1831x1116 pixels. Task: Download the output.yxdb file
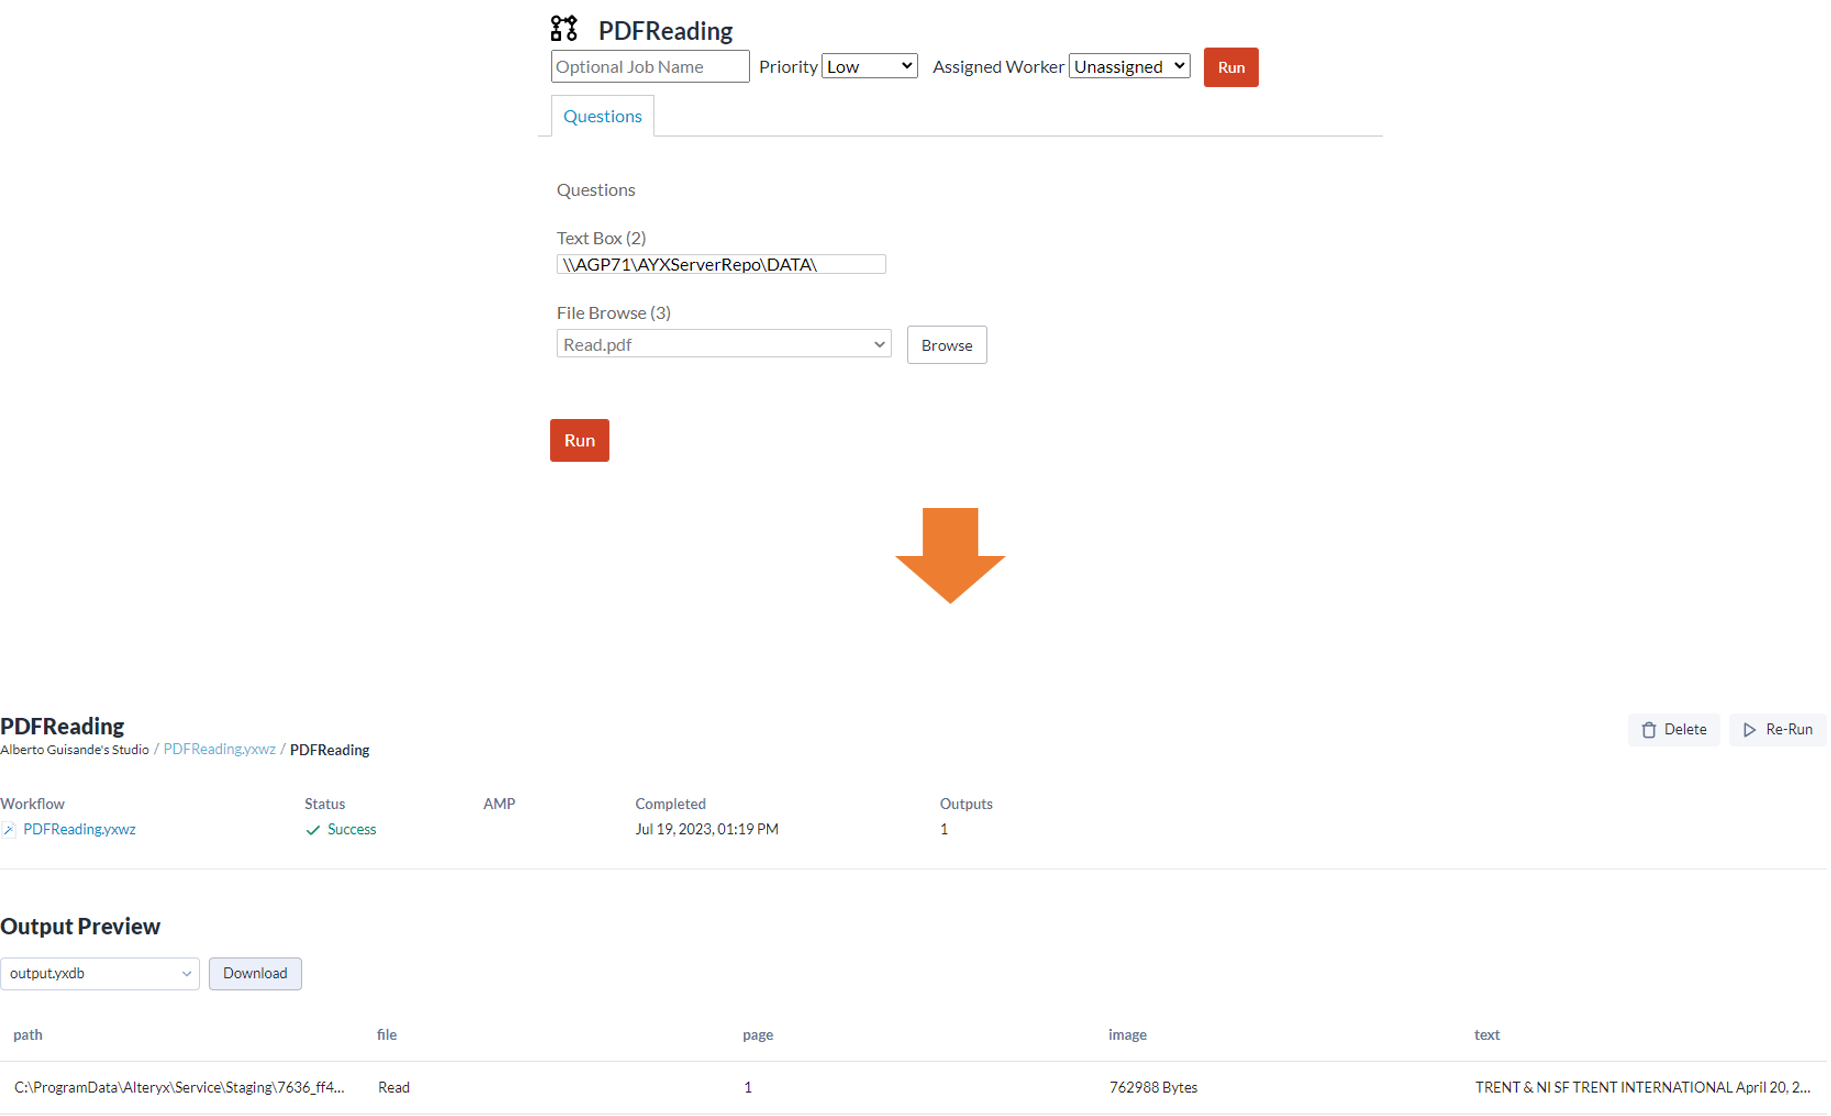click(255, 973)
